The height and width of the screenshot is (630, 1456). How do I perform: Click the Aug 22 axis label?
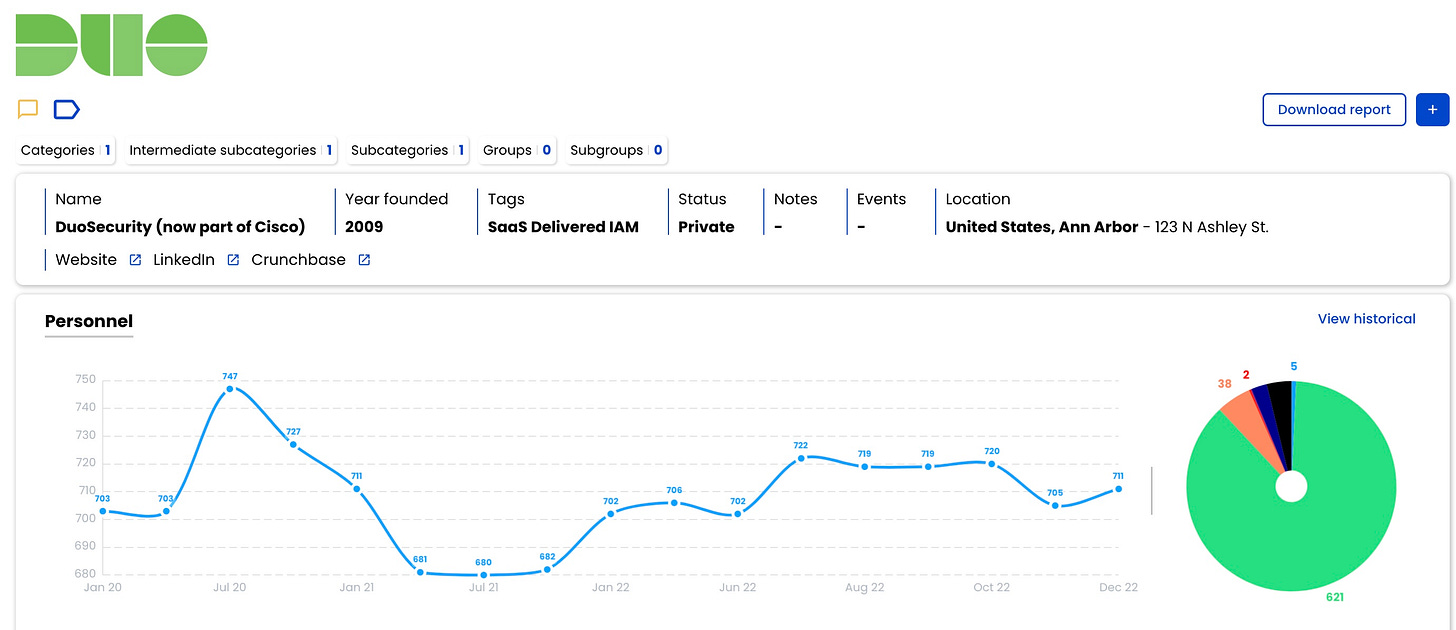(864, 588)
